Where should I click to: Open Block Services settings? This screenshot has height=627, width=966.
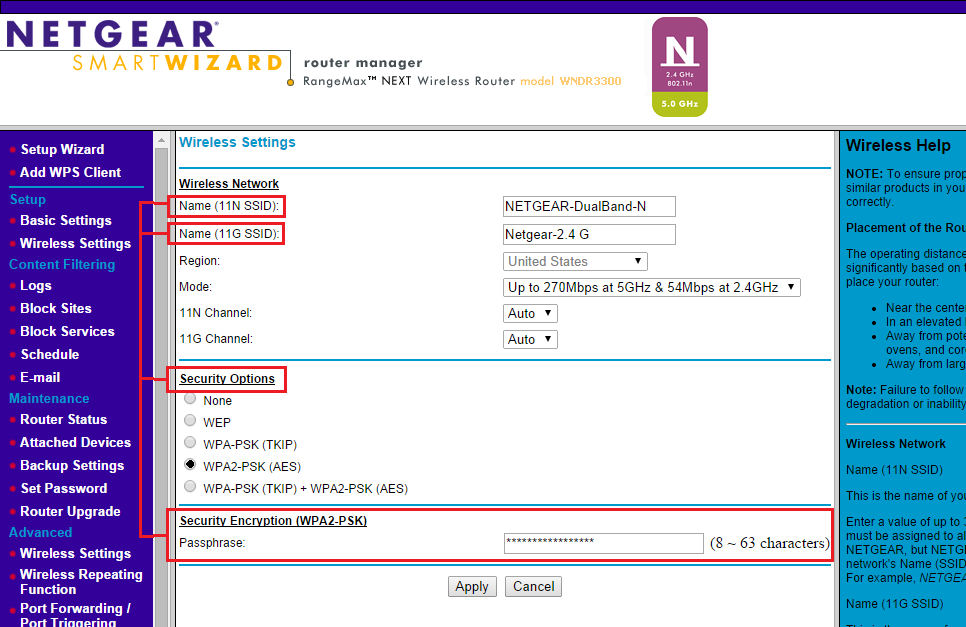[67, 331]
